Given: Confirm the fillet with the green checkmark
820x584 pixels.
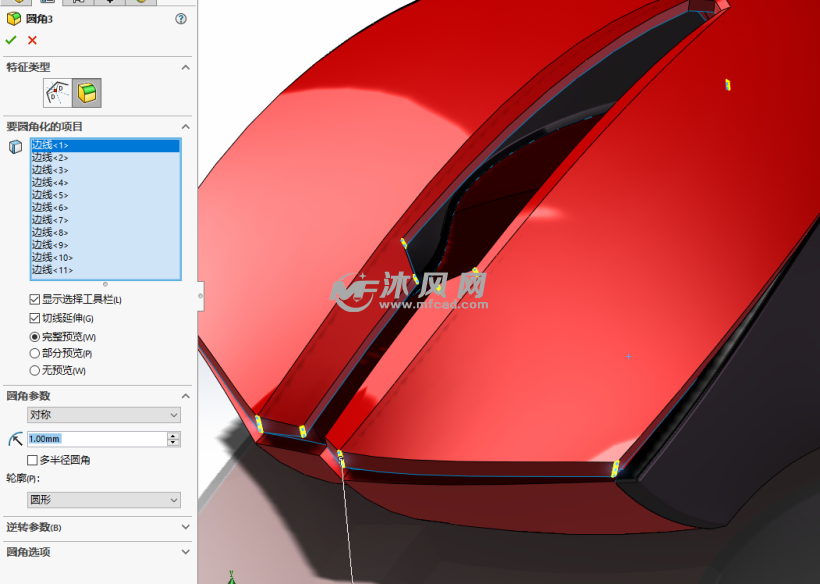Looking at the screenshot, I should (x=11, y=40).
